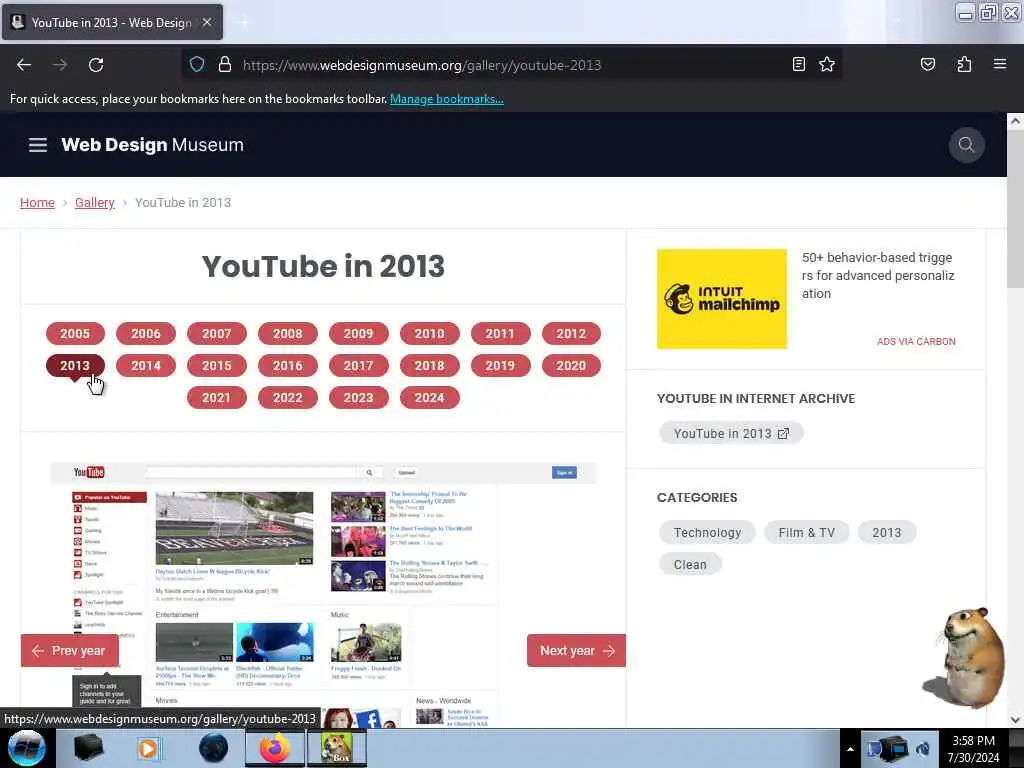This screenshot has height=768, width=1024.
Task: Close the YouTube in 2013 browser tab
Action: point(207,22)
